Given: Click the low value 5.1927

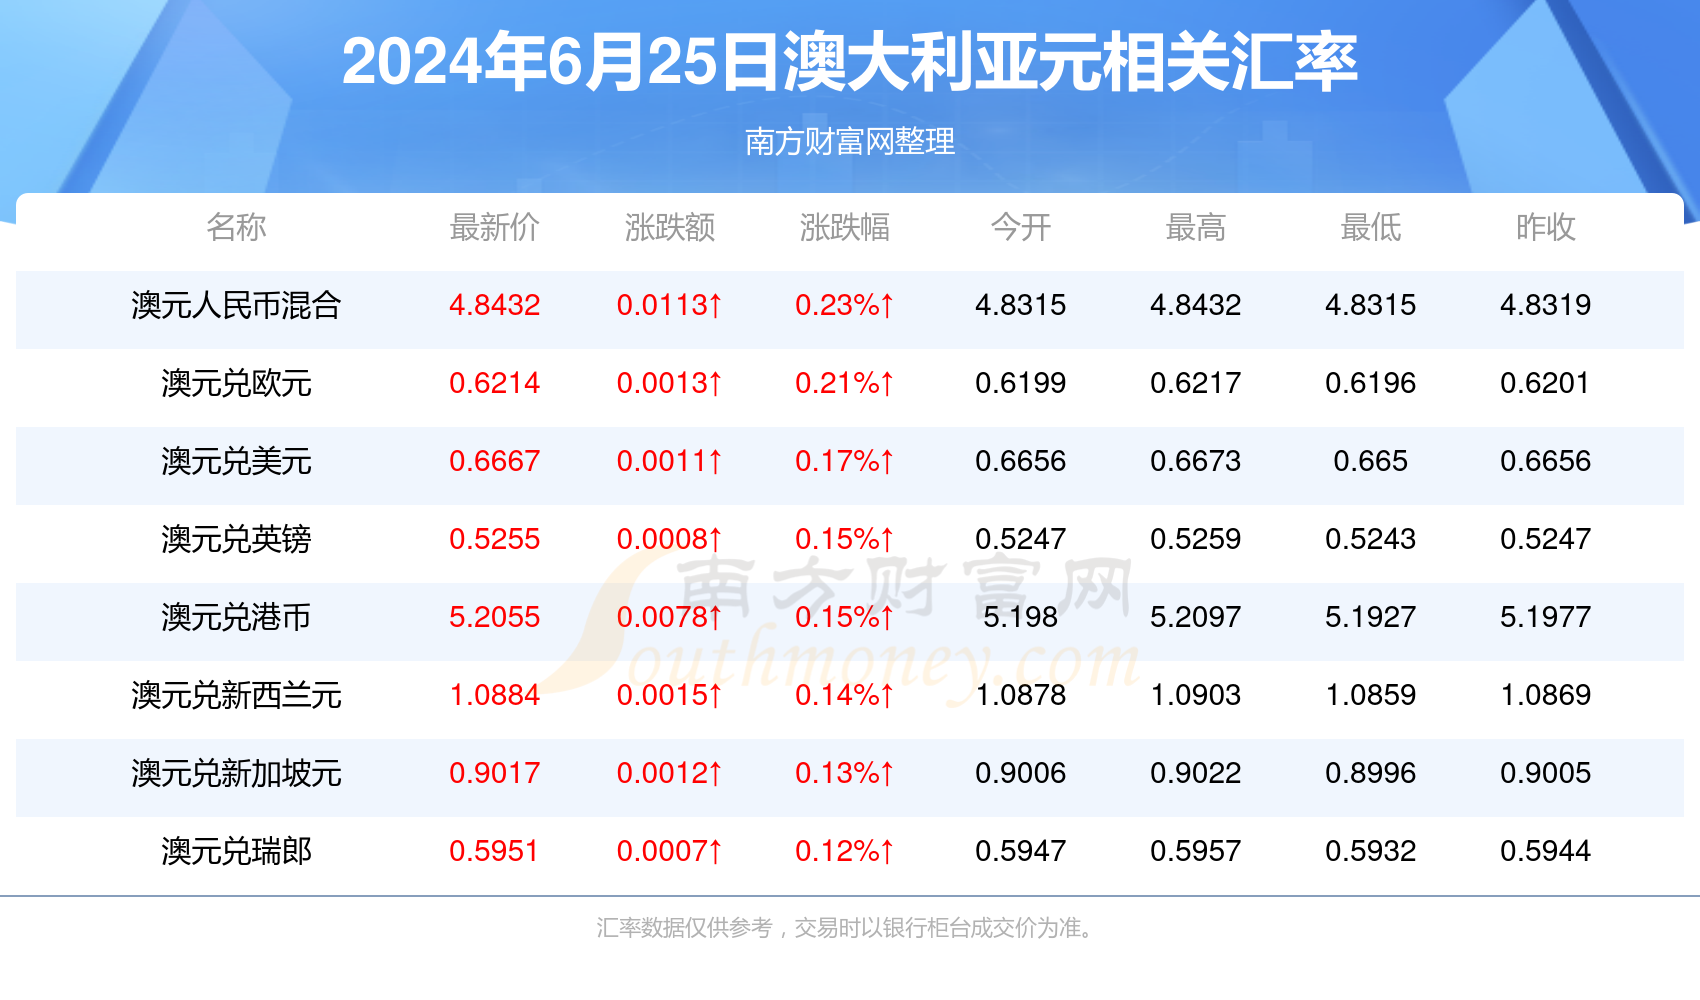Looking at the screenshot, I should click(x=1371, y=617).
